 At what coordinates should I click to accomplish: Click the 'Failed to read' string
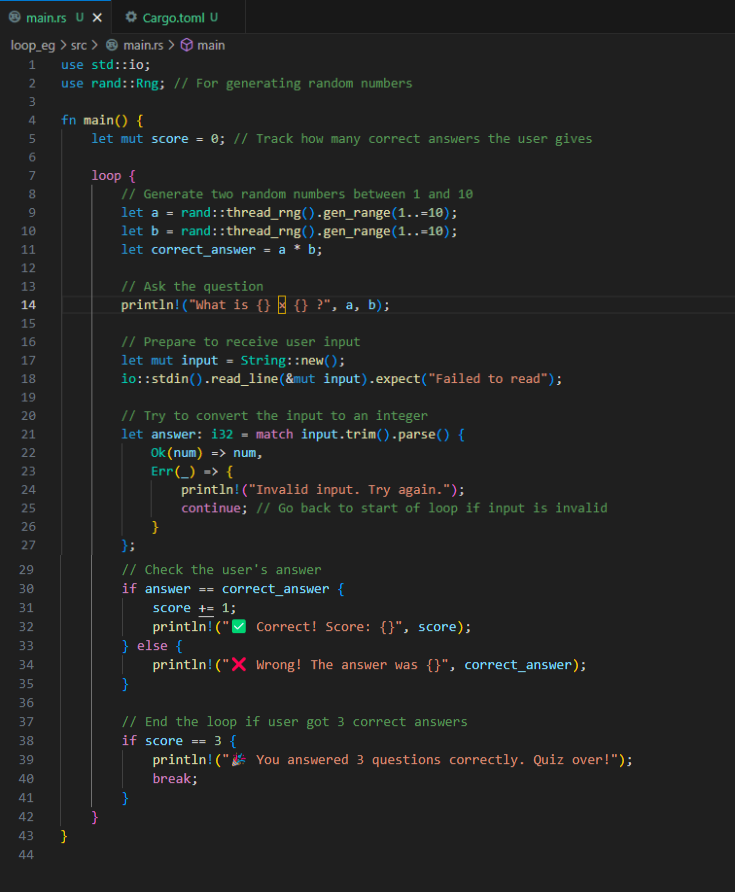tap(488, 379)
